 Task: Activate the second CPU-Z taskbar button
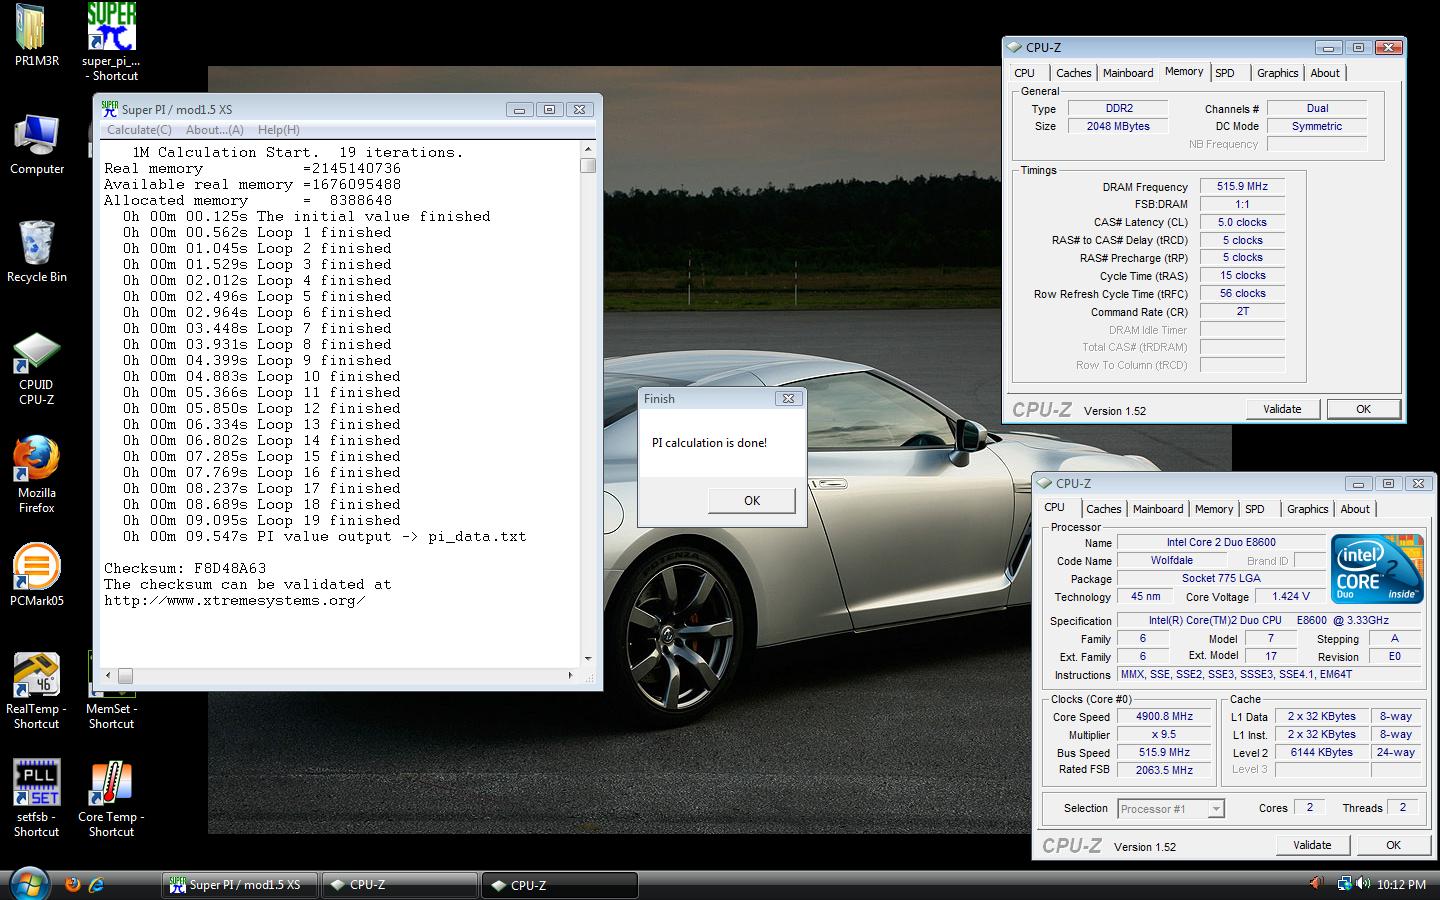(x=559, y=885)
